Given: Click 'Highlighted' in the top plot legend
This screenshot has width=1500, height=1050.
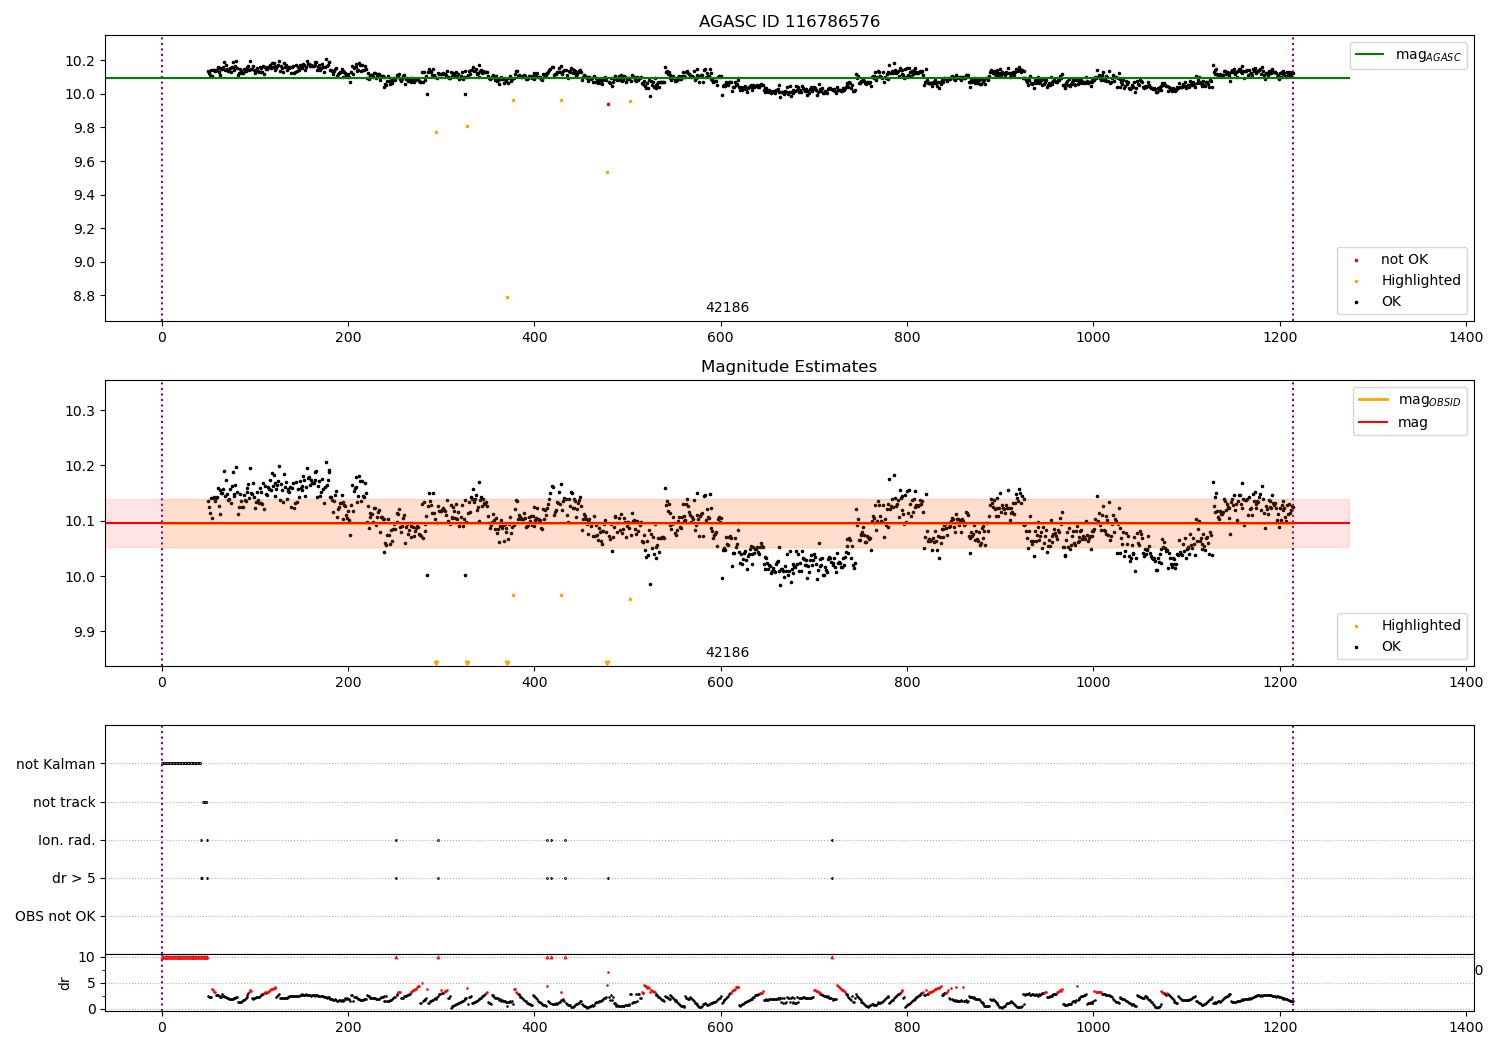Looking at the screenshot, I should 1421,281.
